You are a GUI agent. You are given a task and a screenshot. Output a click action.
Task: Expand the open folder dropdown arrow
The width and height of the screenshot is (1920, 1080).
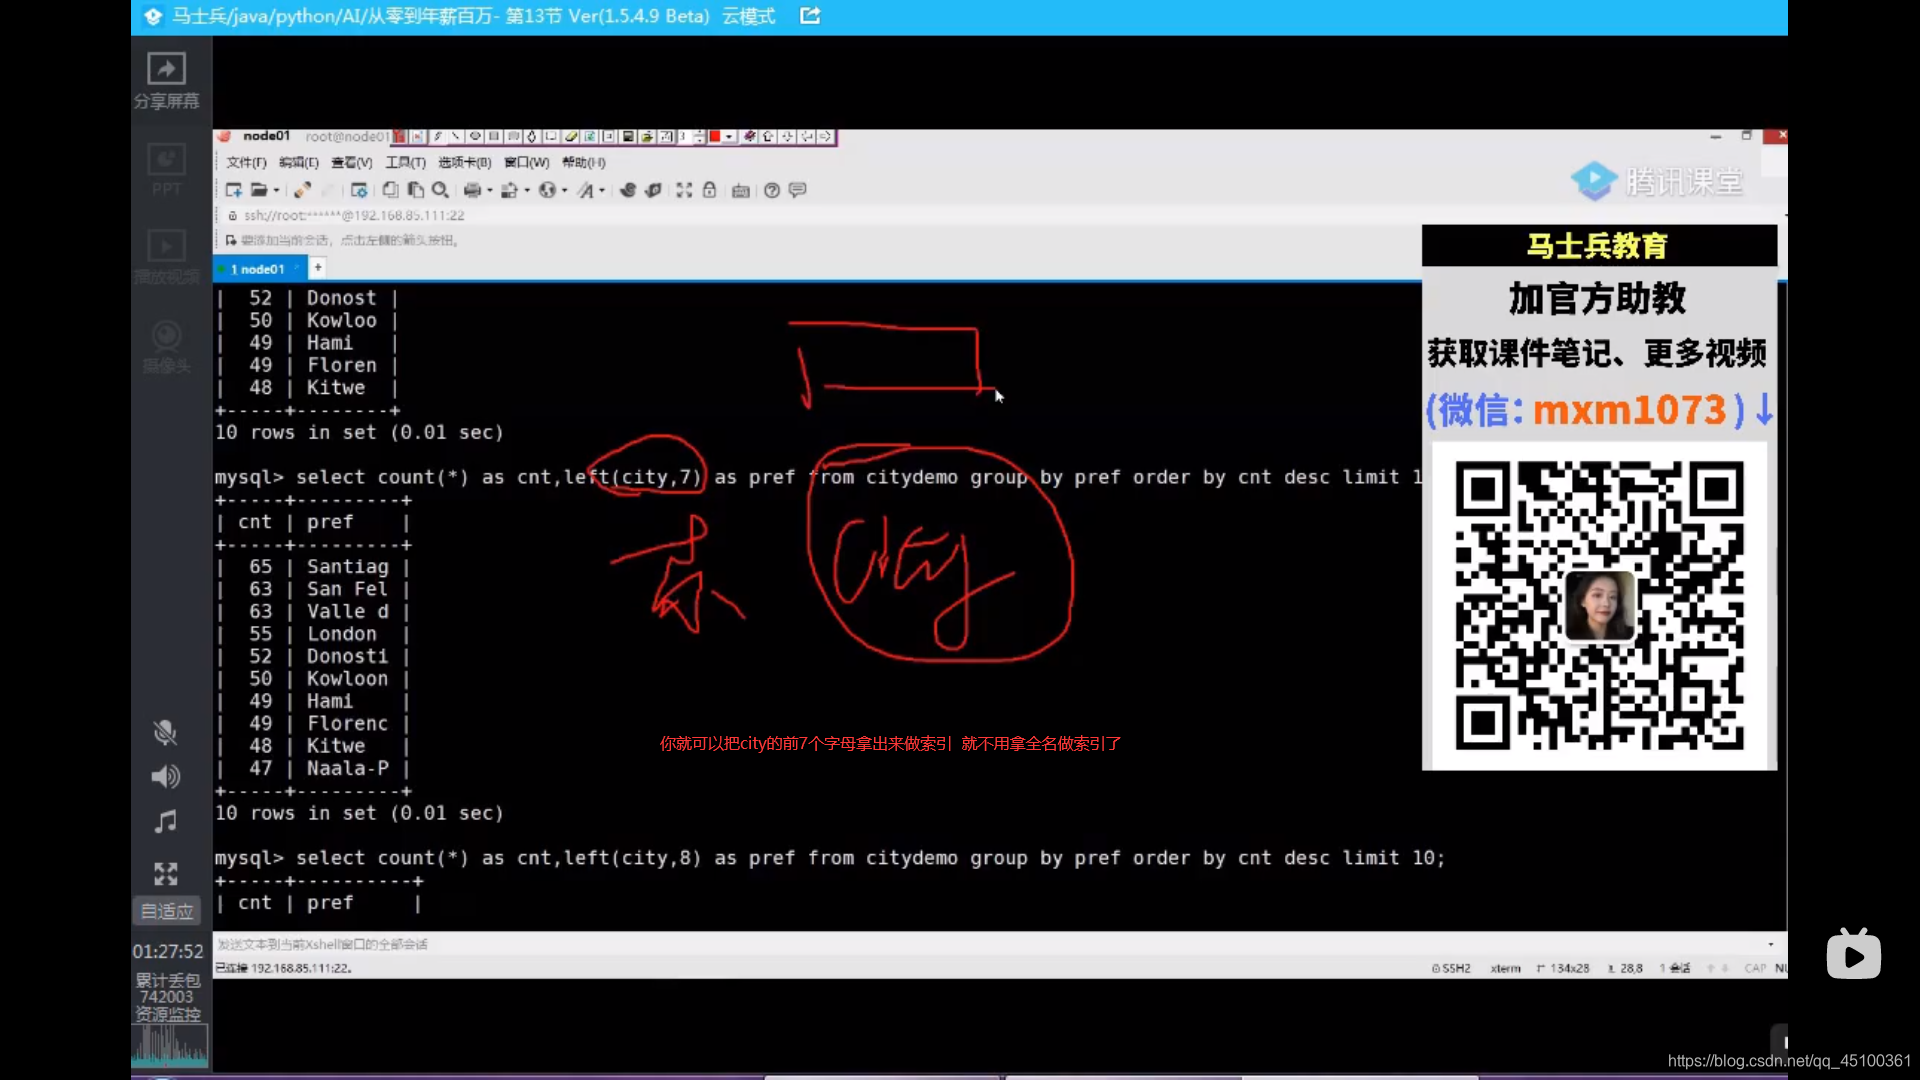(276, 190)
